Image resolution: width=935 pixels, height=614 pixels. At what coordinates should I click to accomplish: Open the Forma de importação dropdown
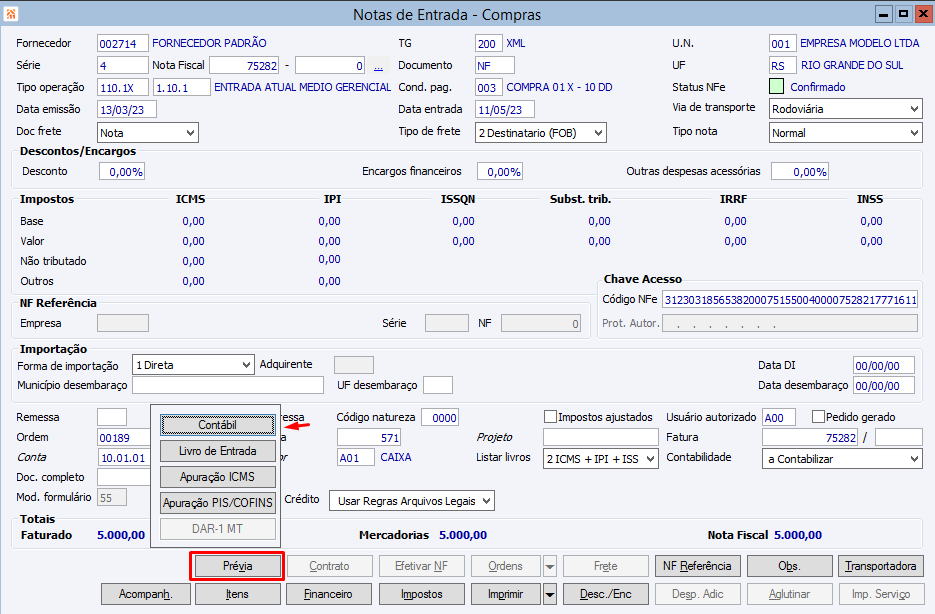point(193,365)
